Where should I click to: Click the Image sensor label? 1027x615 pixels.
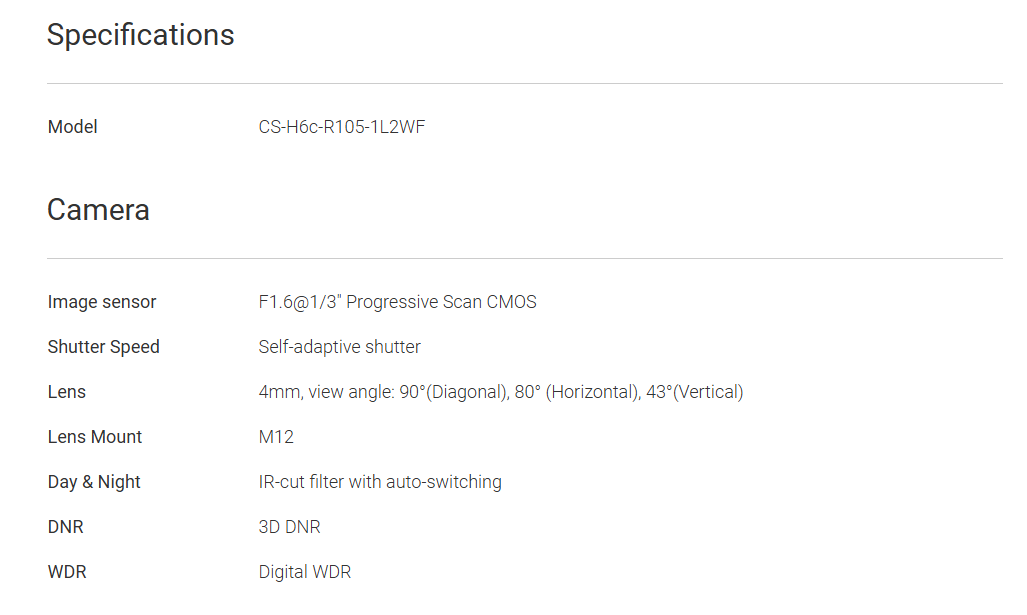(102, 302)
